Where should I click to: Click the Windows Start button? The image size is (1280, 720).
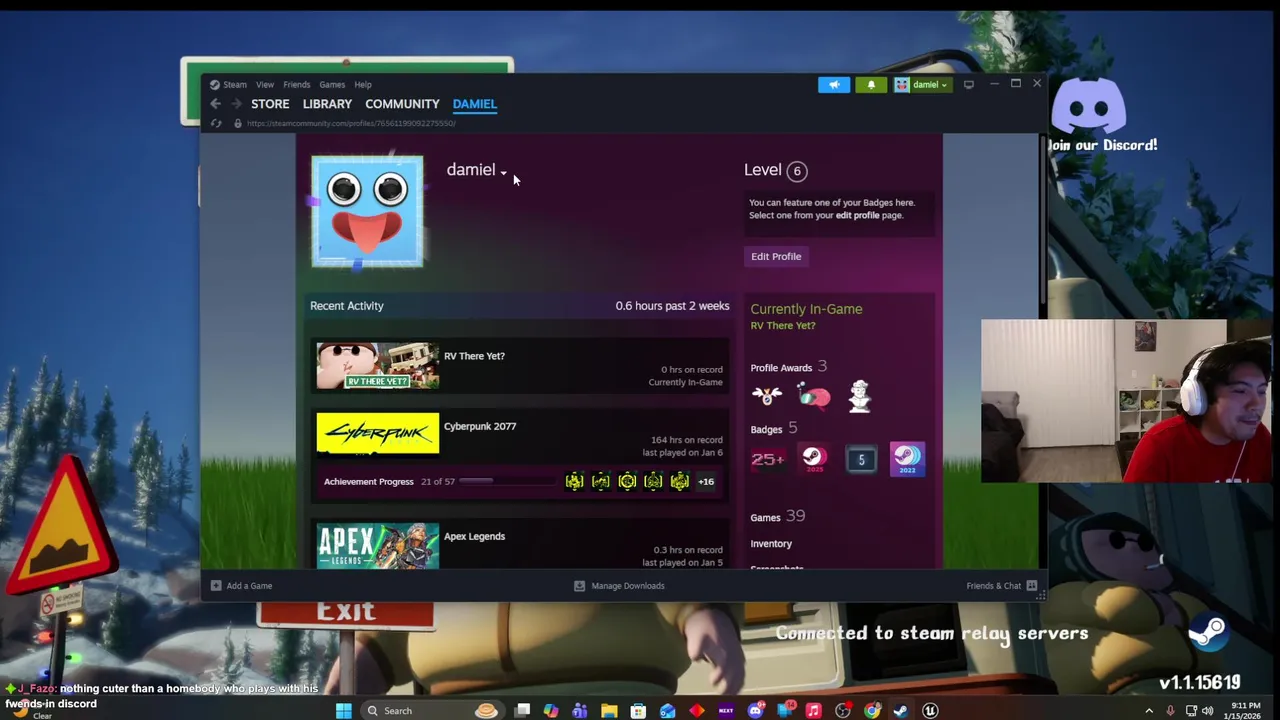click(343, 711)
